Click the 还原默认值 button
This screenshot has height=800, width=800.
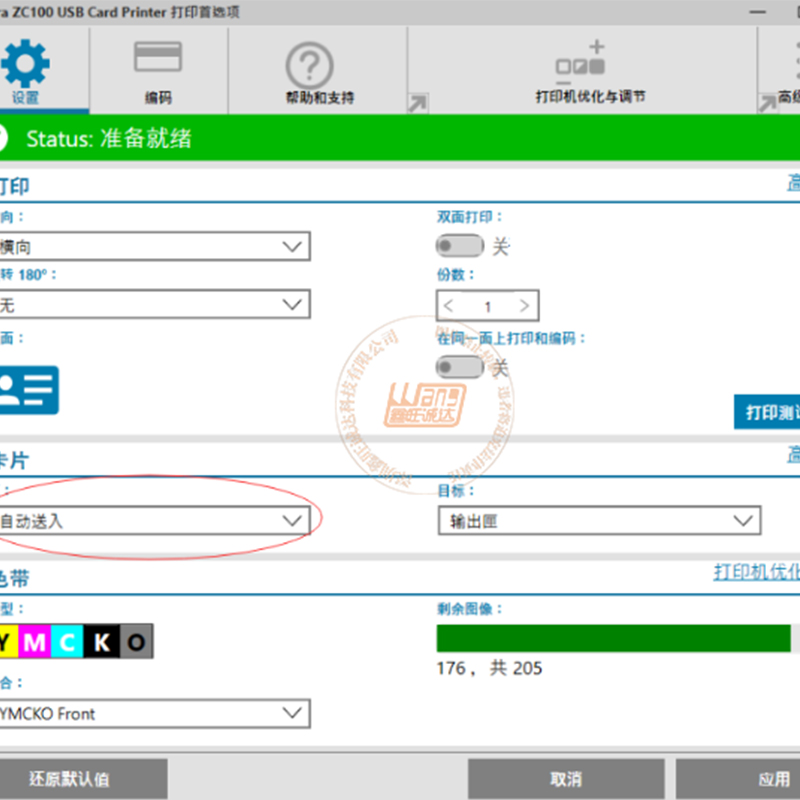84,779
